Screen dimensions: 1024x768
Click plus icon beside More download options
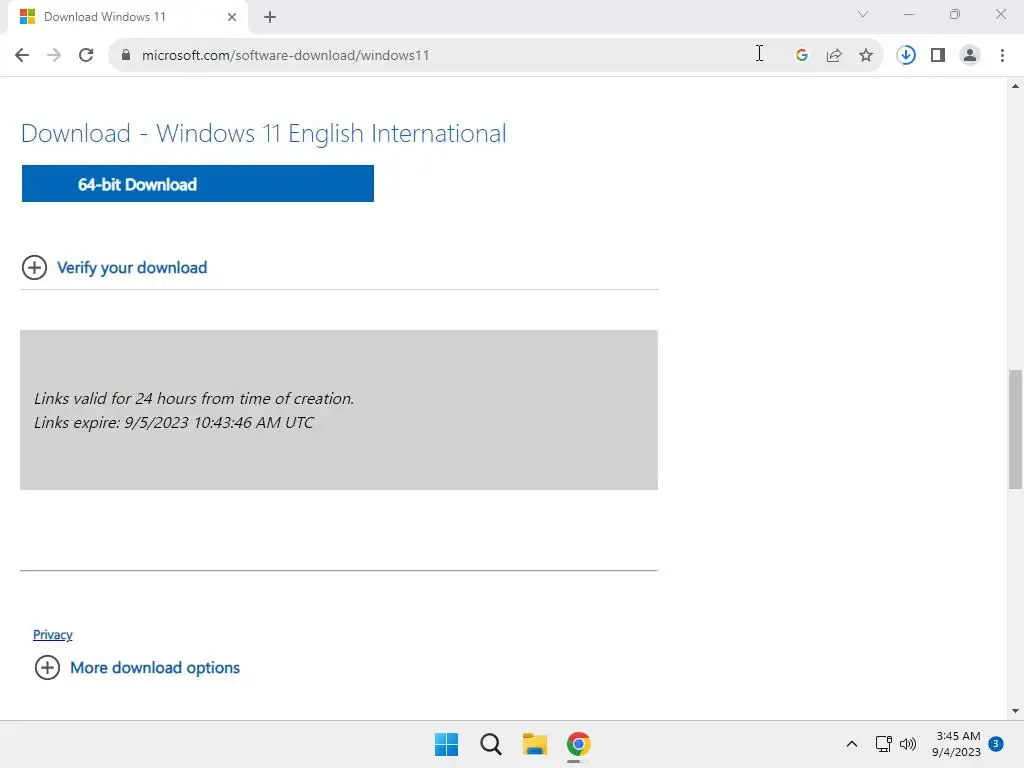click(47, 667)
